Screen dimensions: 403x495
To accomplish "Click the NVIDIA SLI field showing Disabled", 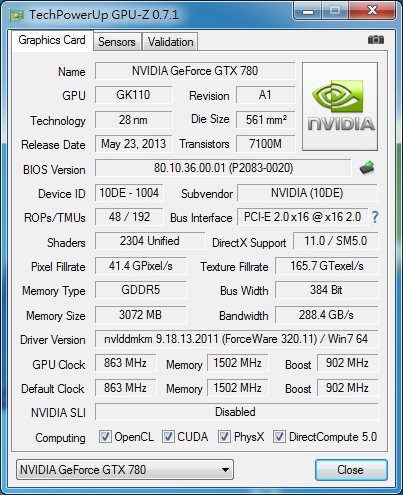I will pos(236,412).
